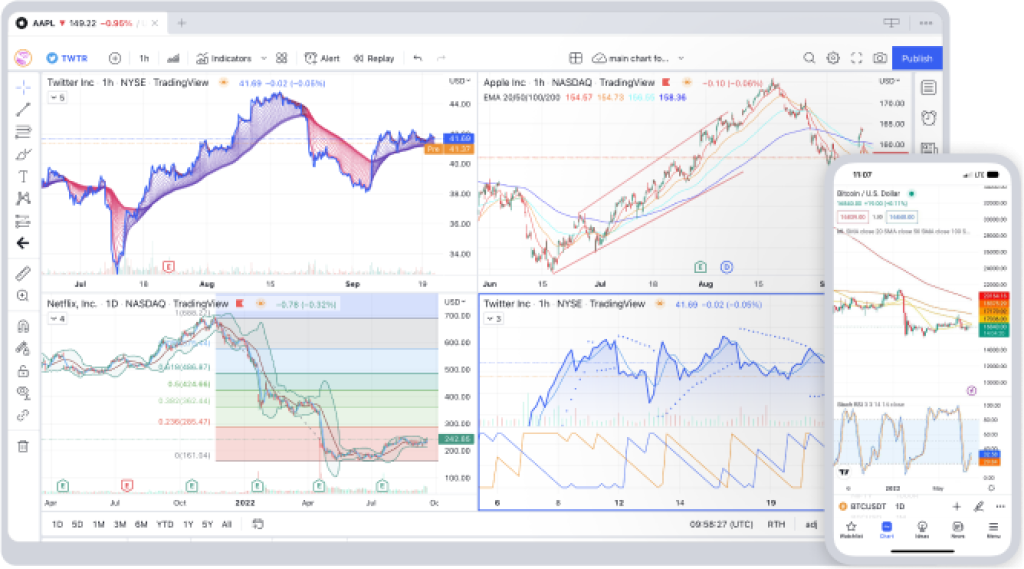Screen dimensions: 1024x569
Task: Toggle magnet mode in left toolbar
Action: [23, 325]
